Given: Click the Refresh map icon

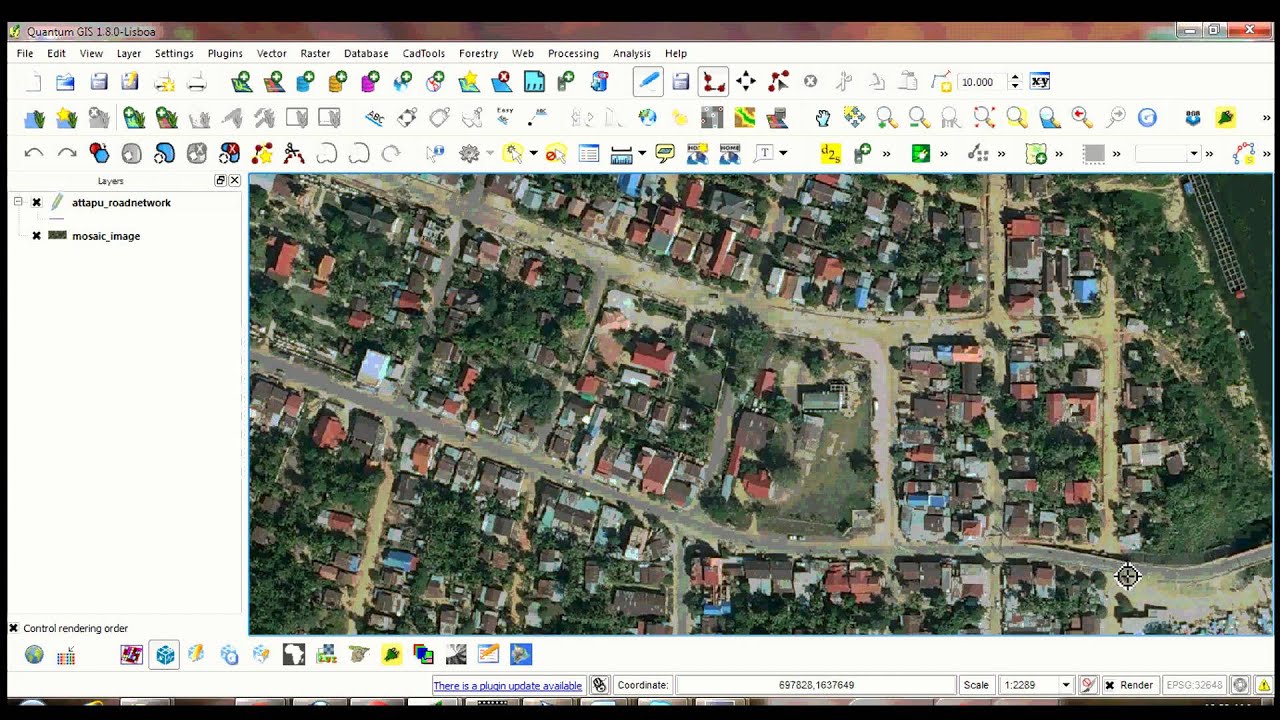Looking at the screenshot, I should 1147,119.
